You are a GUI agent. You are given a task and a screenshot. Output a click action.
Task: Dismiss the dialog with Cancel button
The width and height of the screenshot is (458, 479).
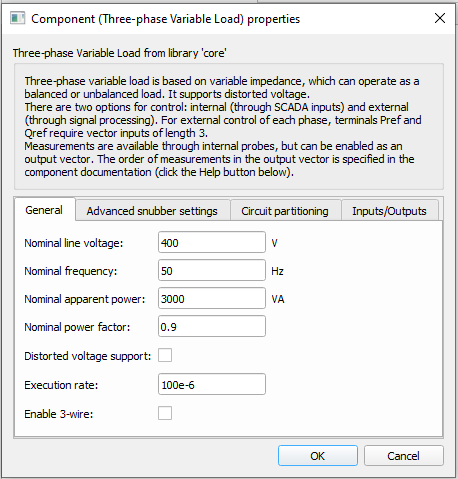(x=404, y=456)
